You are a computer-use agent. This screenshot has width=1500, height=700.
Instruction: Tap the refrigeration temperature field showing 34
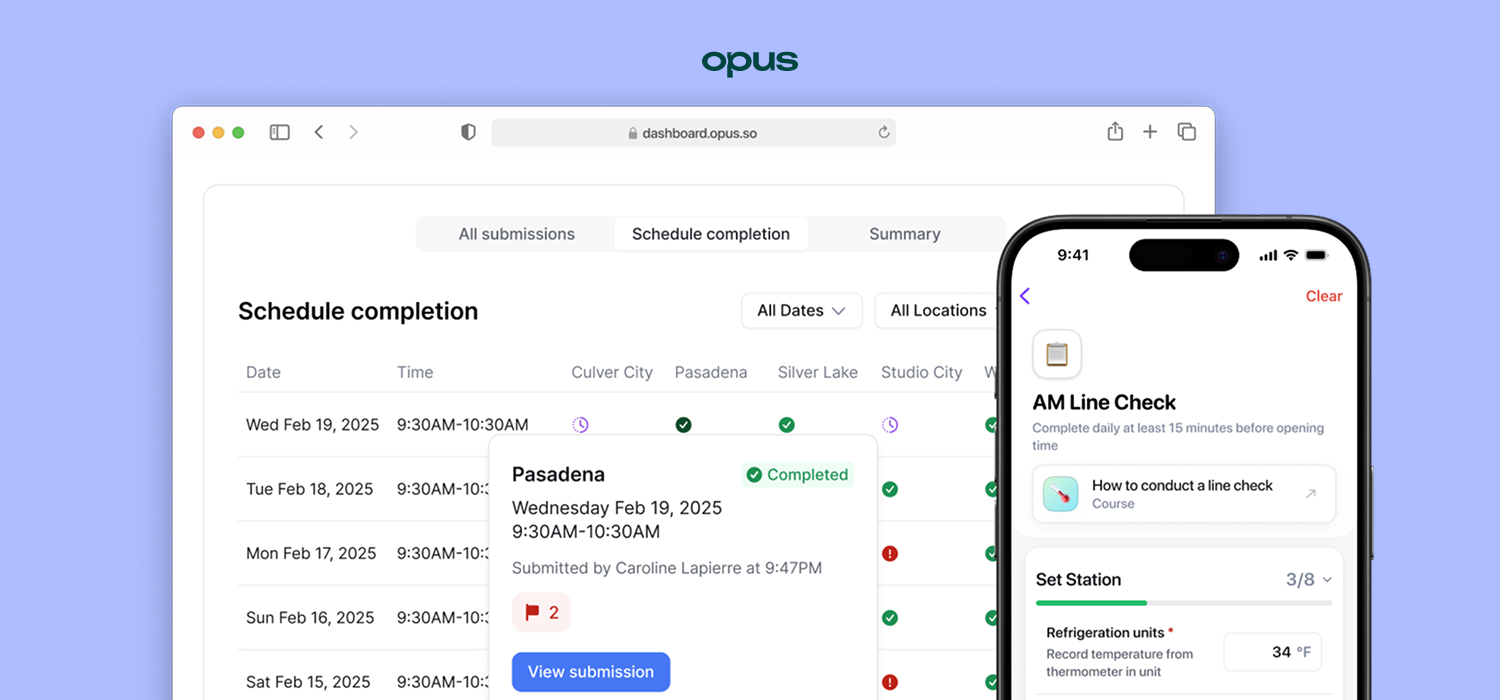coord(1273,652)
